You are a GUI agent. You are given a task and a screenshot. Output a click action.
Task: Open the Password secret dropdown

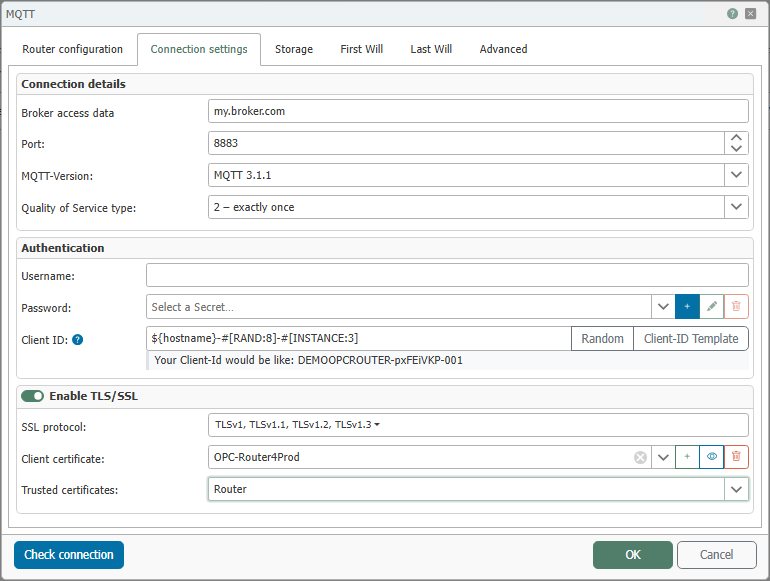663,306
